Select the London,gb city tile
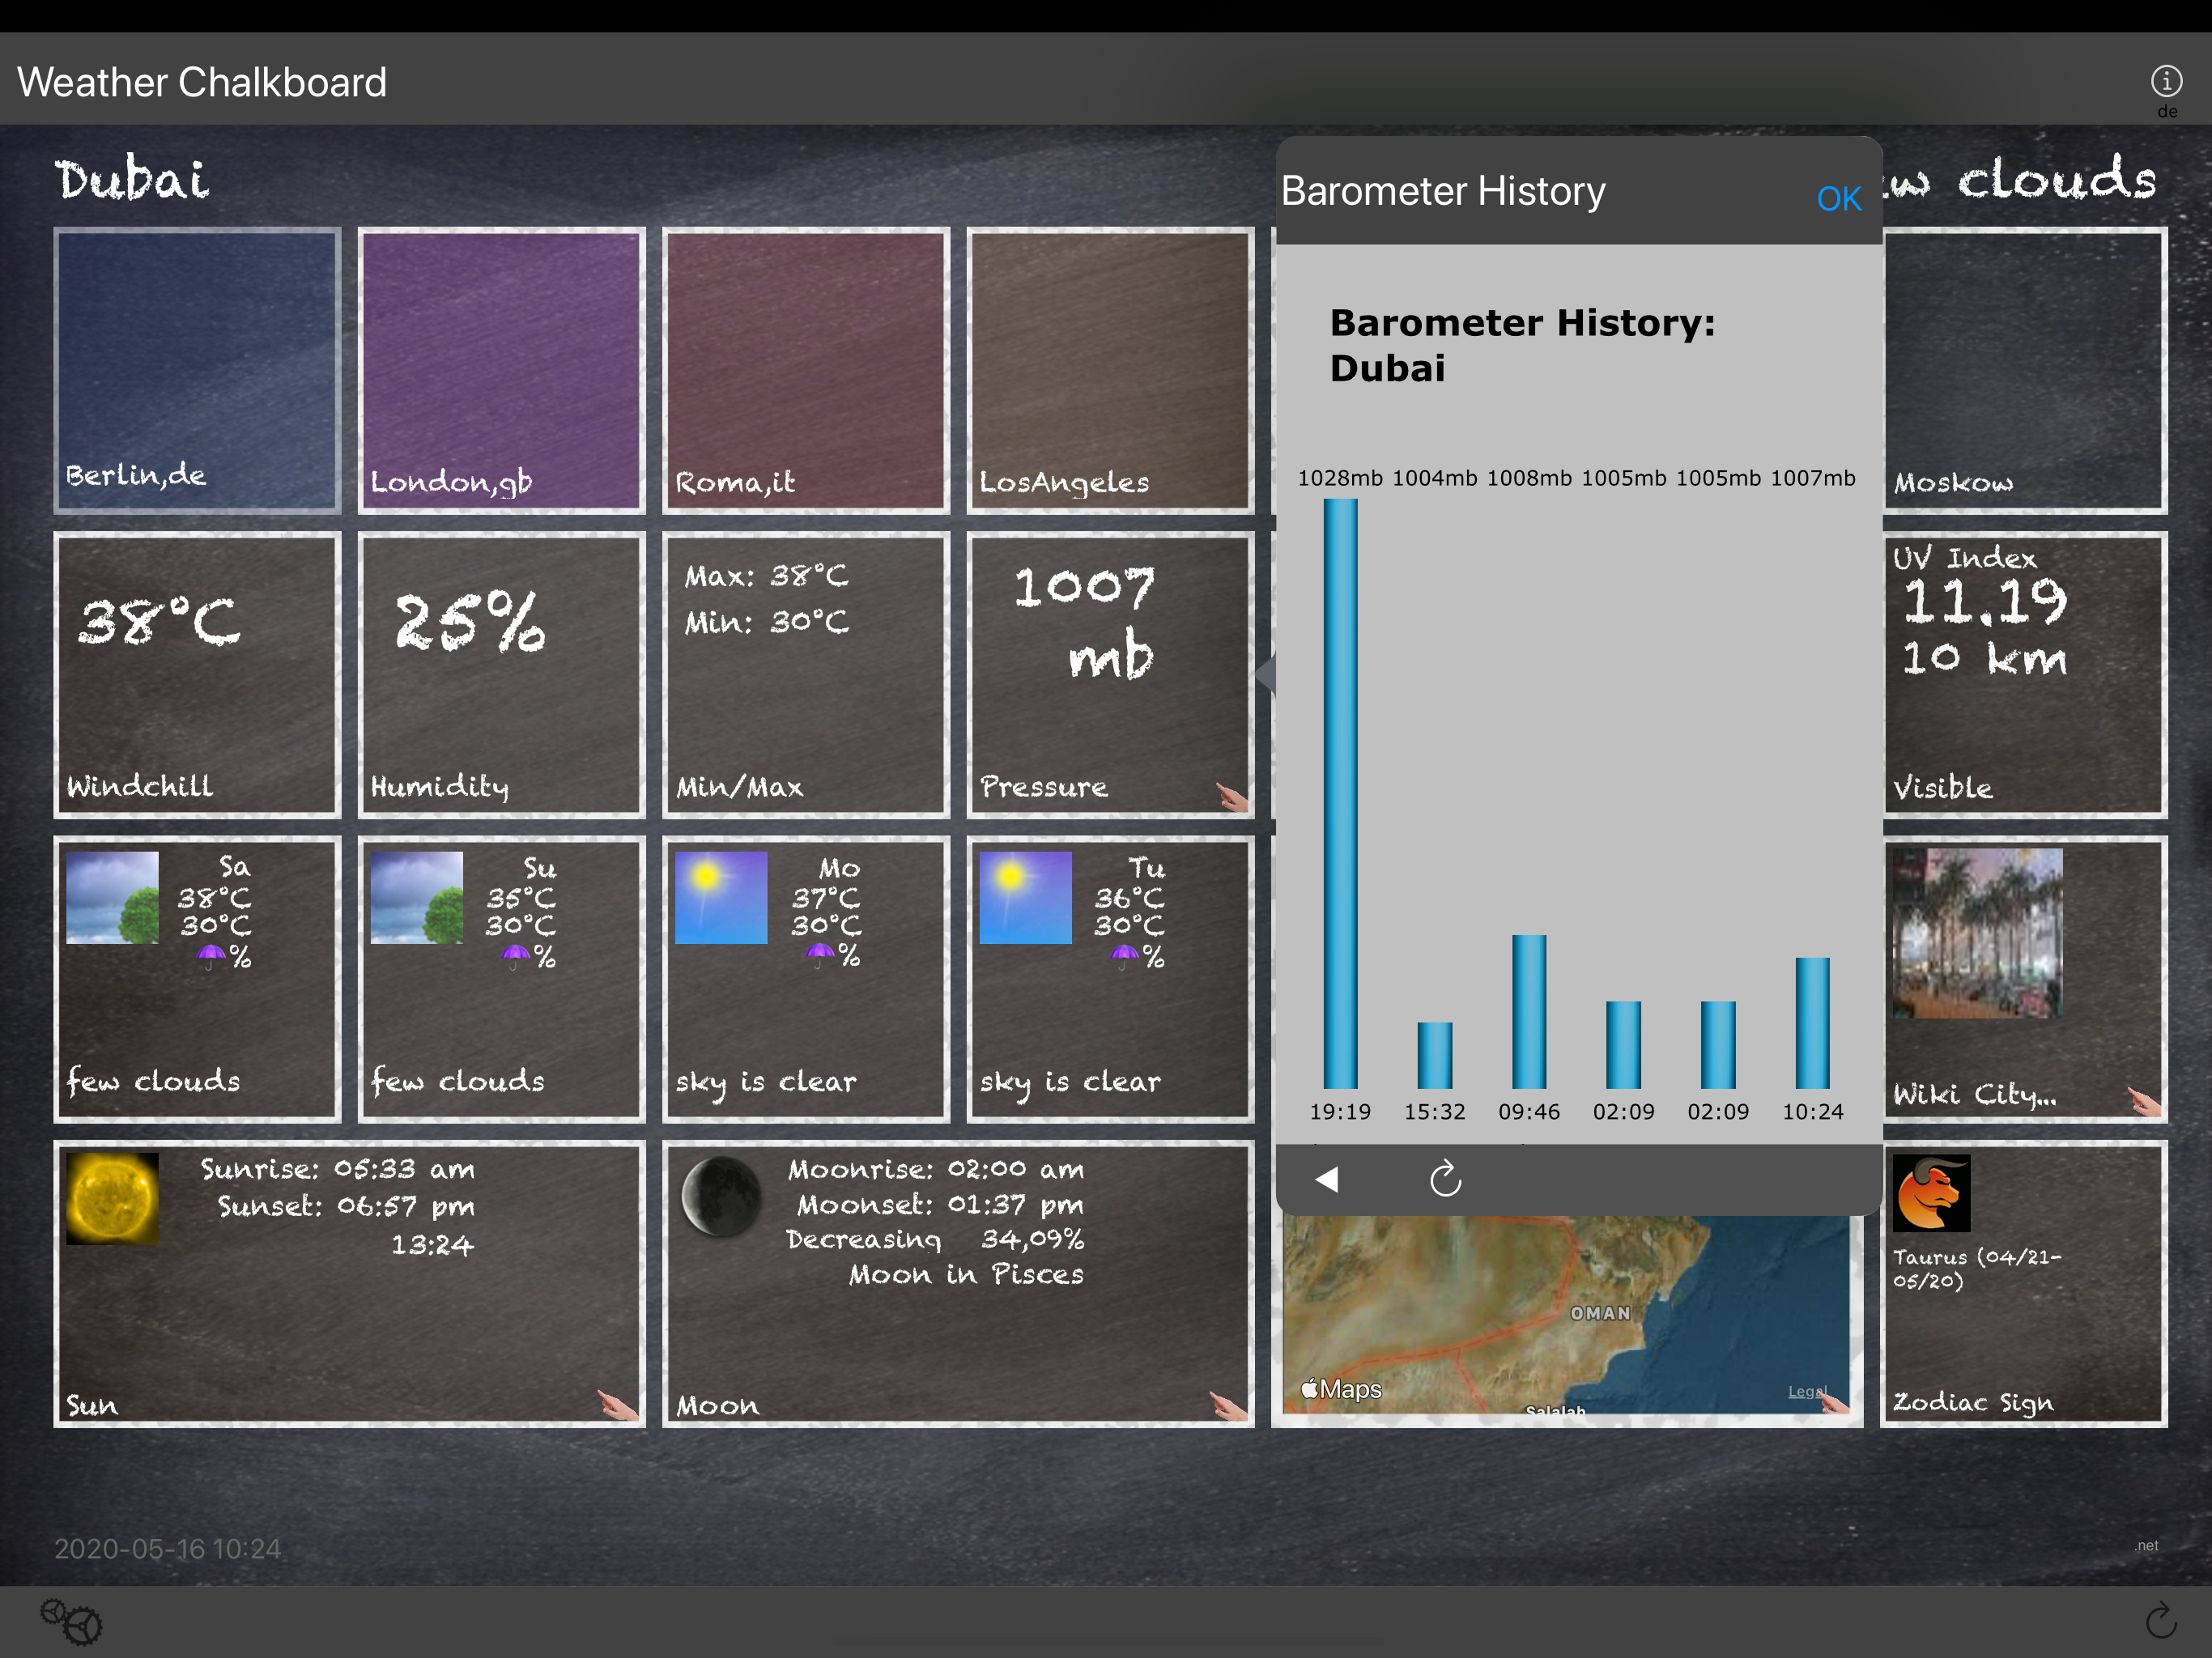2212x1658 pixels. click(501, 370)
